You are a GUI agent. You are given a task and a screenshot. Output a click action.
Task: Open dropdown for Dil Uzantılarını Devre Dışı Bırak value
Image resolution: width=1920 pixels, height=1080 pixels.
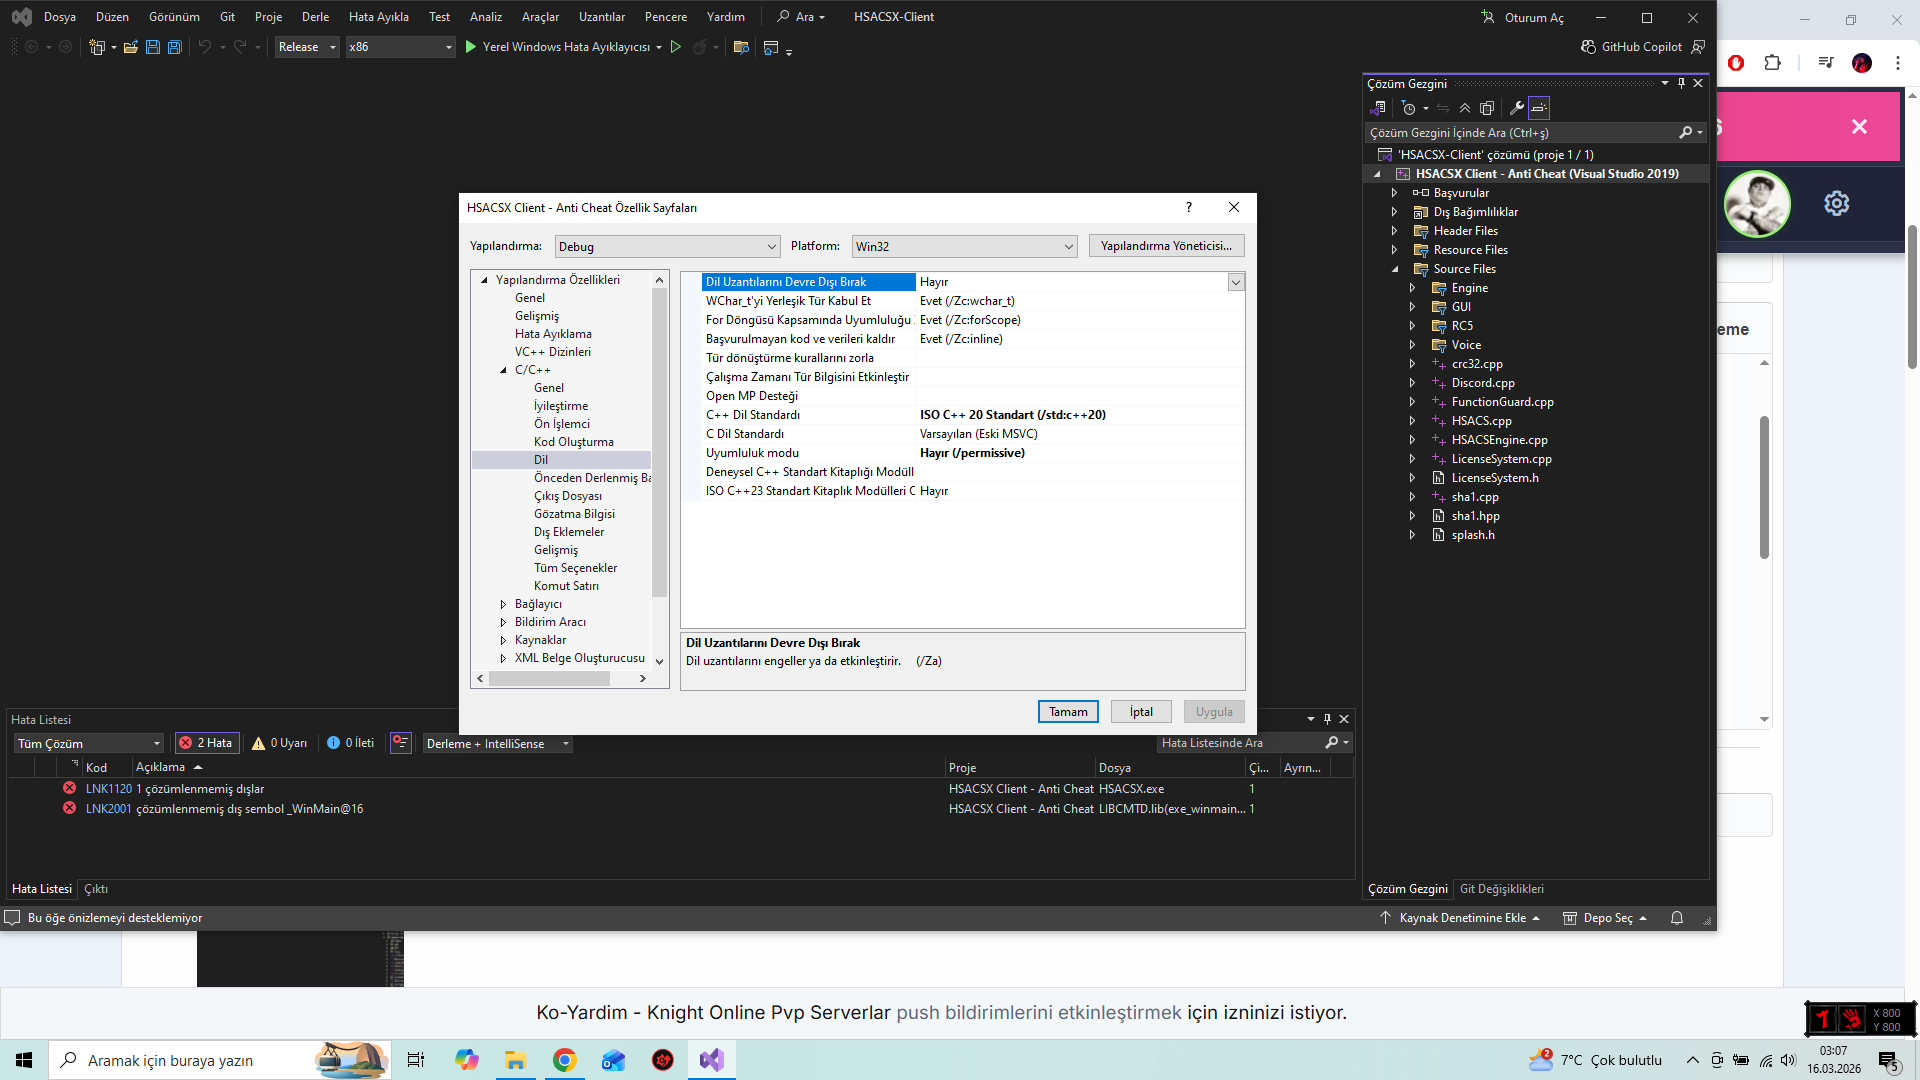(1236, 282)
